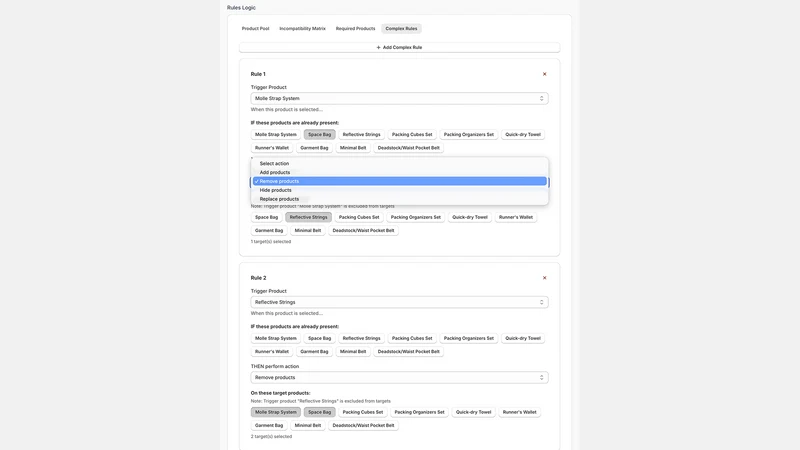Toggle Deadstock/Waist Pocket Belt condition in Rule 1

(x=409, y=148)
